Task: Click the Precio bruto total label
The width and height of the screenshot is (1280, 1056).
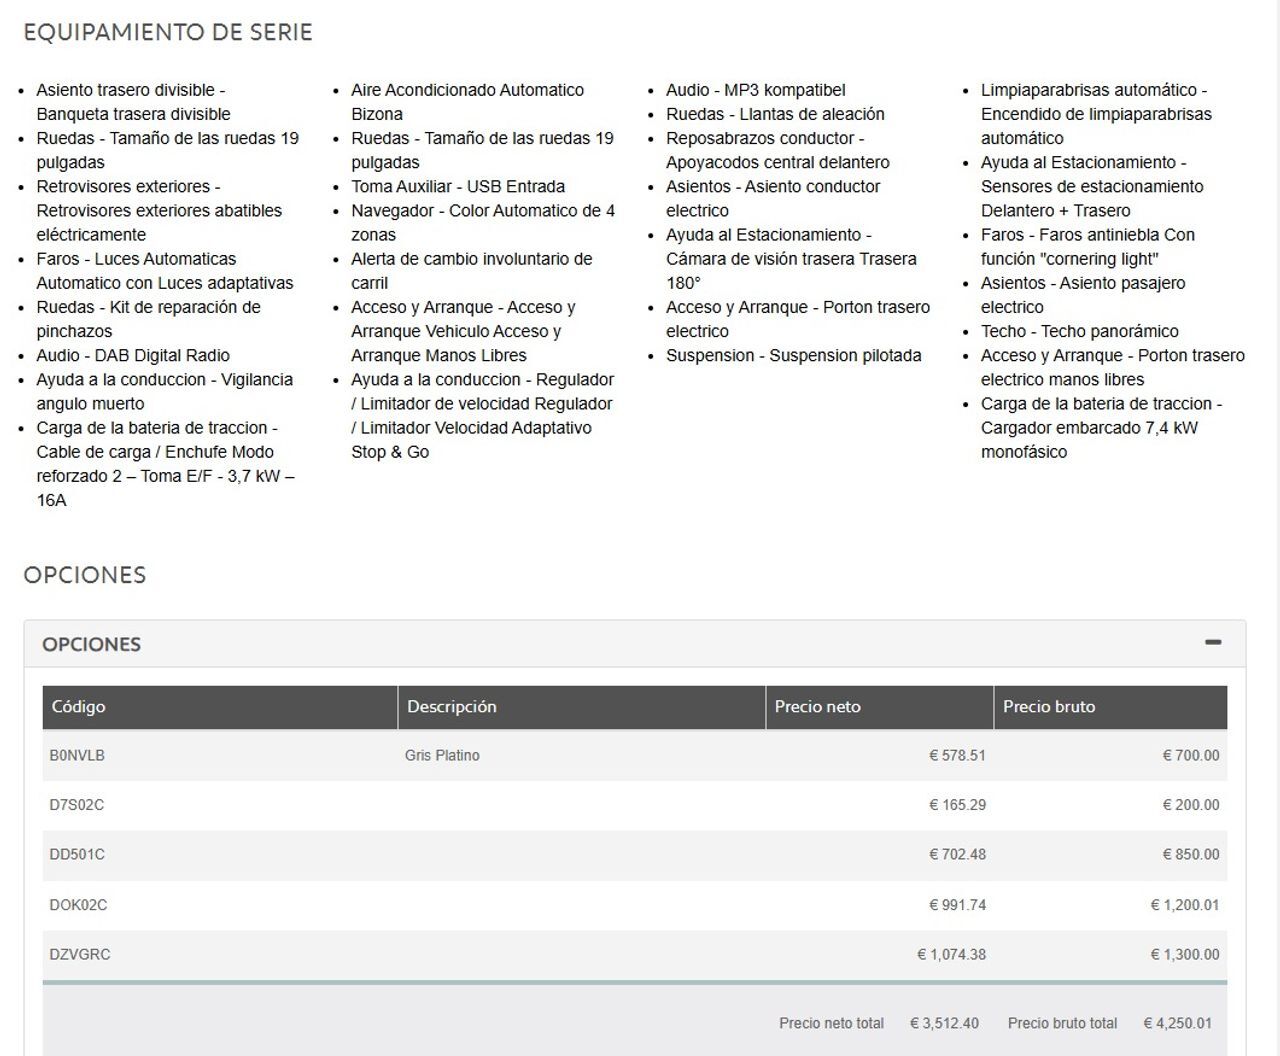Action: coord(1062,1024)
